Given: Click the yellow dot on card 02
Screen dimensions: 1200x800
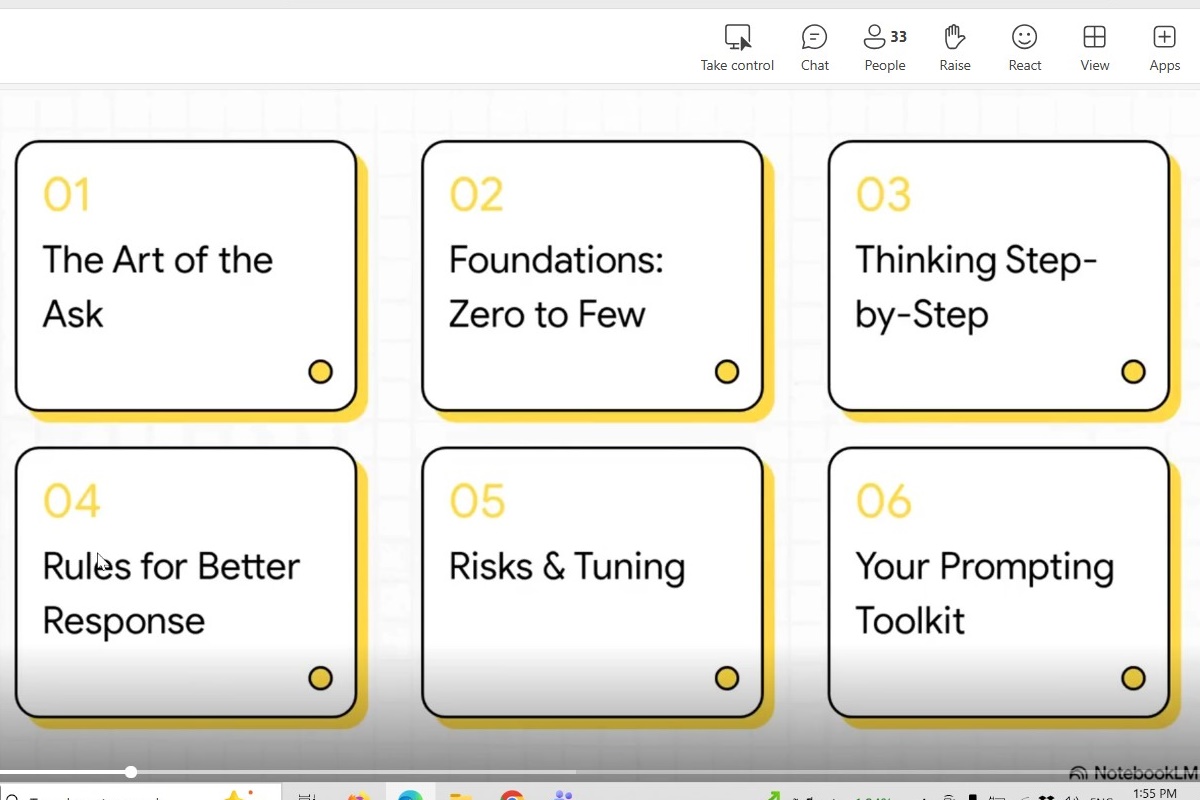Looking at the screenshot, I should coord(727,372).
